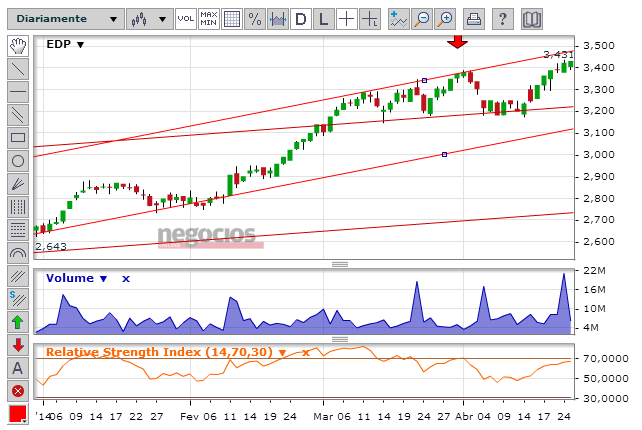Click the 3,431 high price label
This screenshot has width=642, height=430.
pos(558,55)
